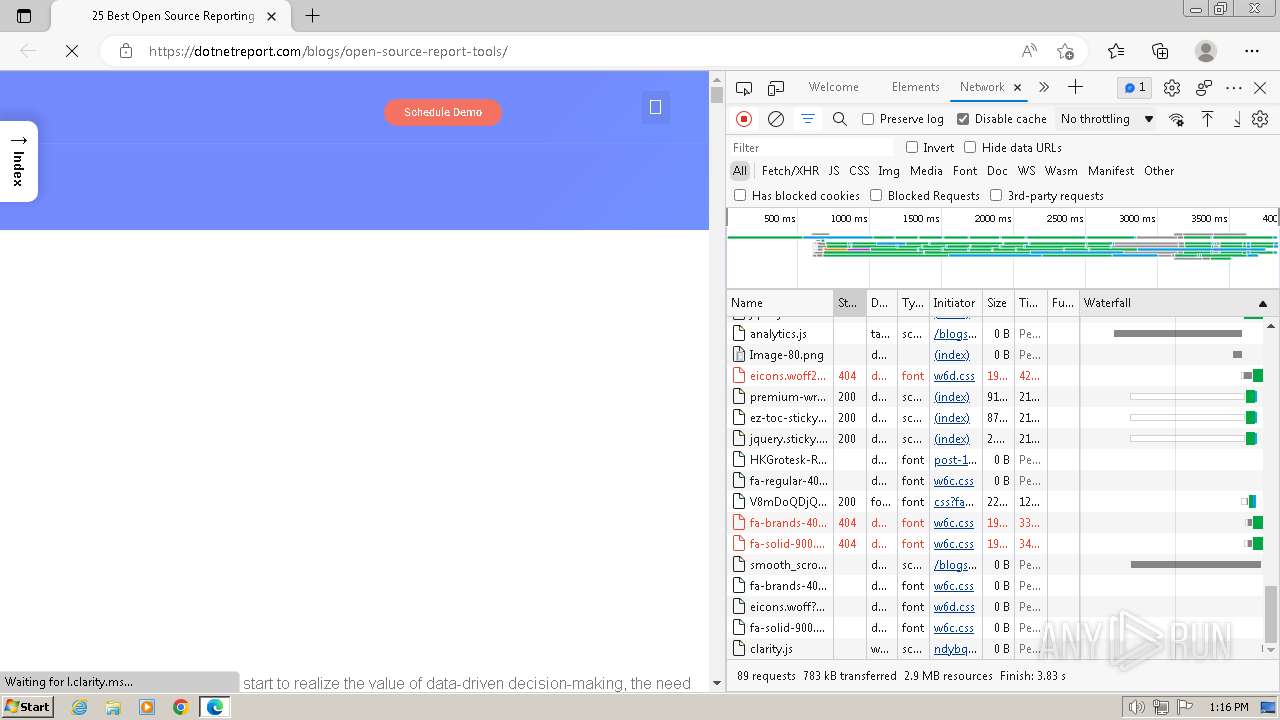This screenshot has width=1280, height=720.
Task: Open Network panel settings gear
Action: 1260,119
